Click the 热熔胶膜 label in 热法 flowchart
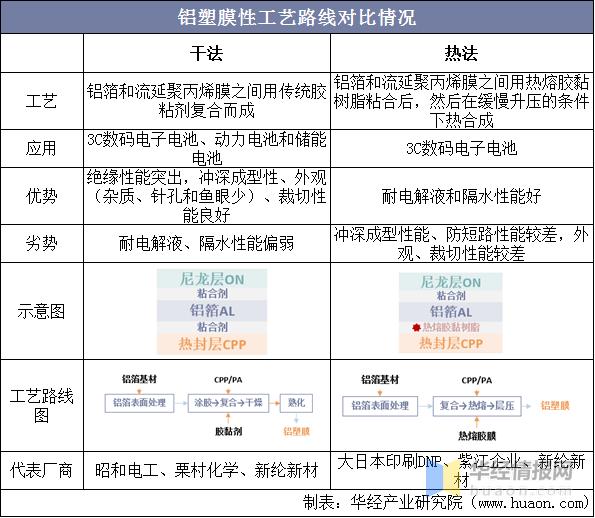The width and height of the screenshot is (595, 518). point(477,436)
